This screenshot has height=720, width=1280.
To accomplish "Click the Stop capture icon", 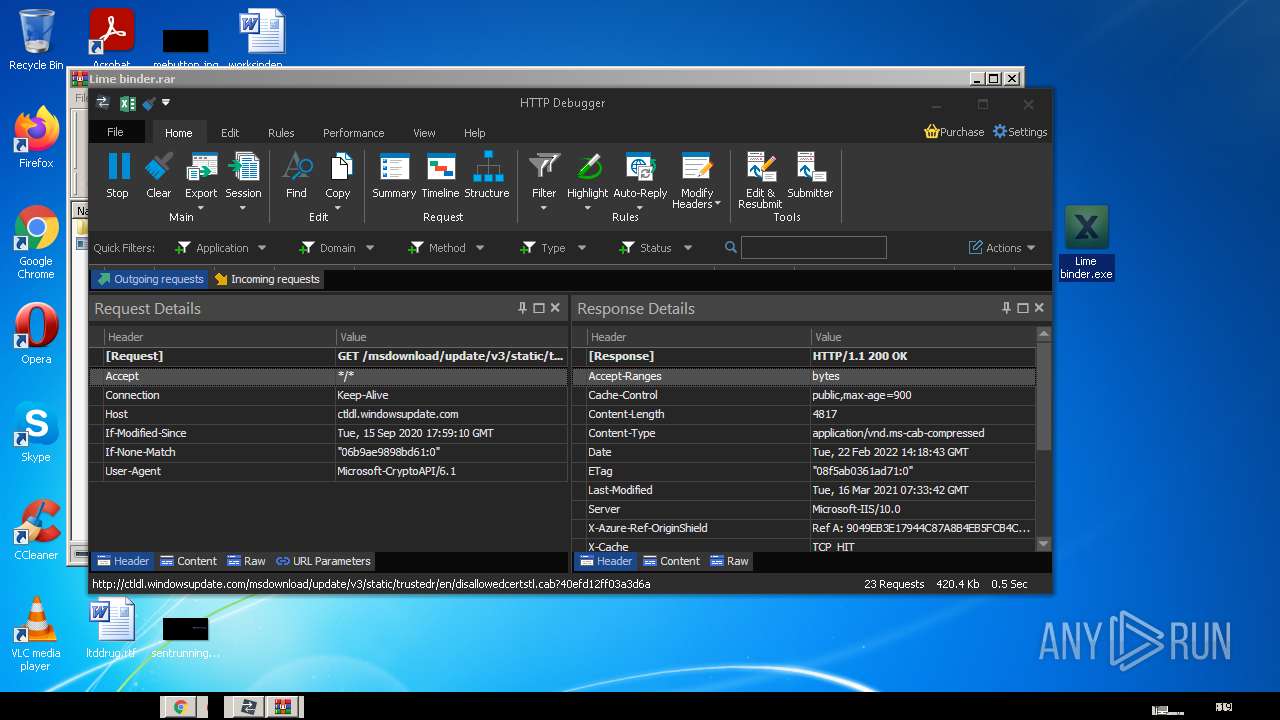I will [118, 166].
